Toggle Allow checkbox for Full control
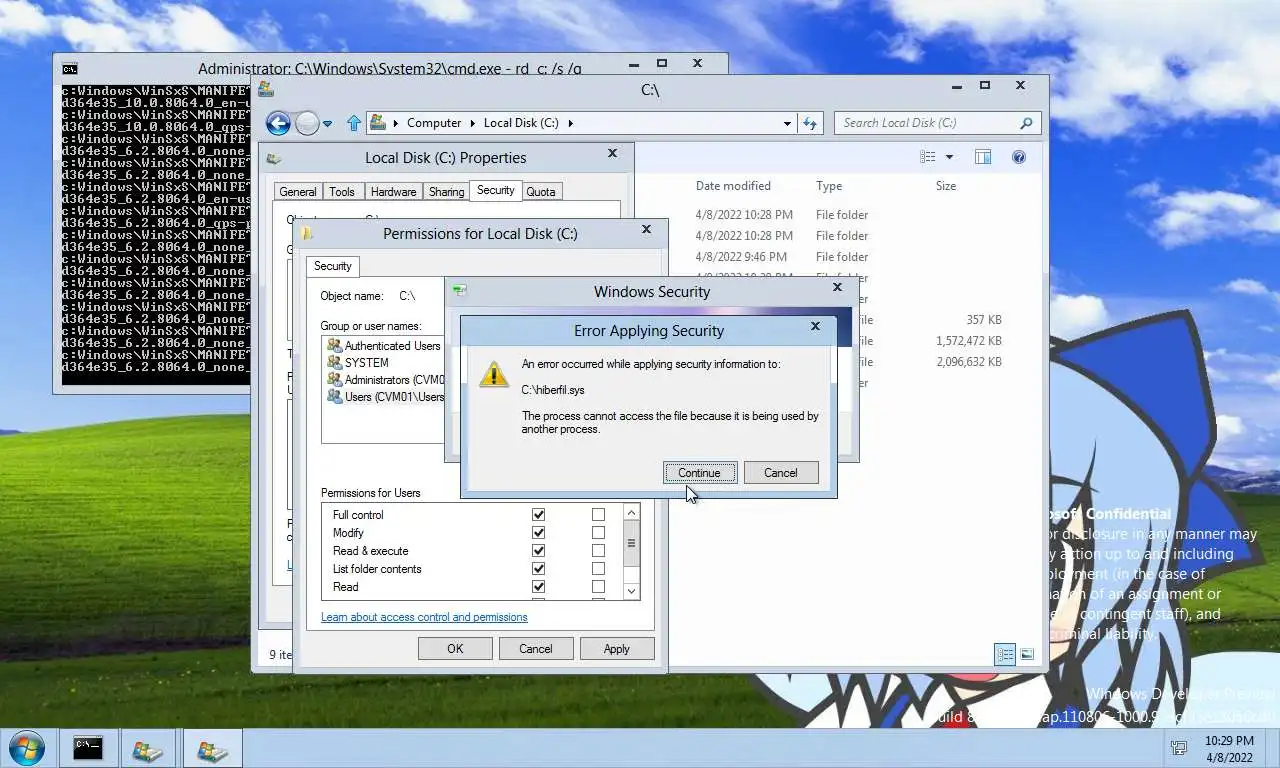The width and height of the screenshot is (1280, 768). (x=538, y=515)
